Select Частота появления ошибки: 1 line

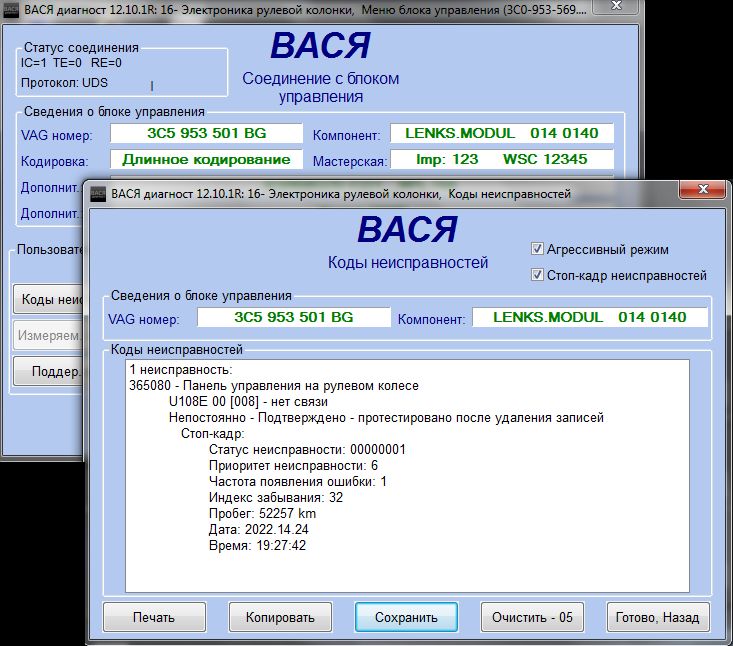click(298, 481)
